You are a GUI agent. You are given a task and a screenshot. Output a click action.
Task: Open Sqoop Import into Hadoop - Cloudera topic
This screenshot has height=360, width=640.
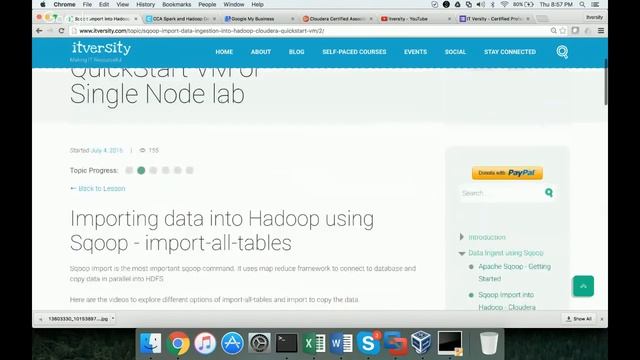pos(507,301)
